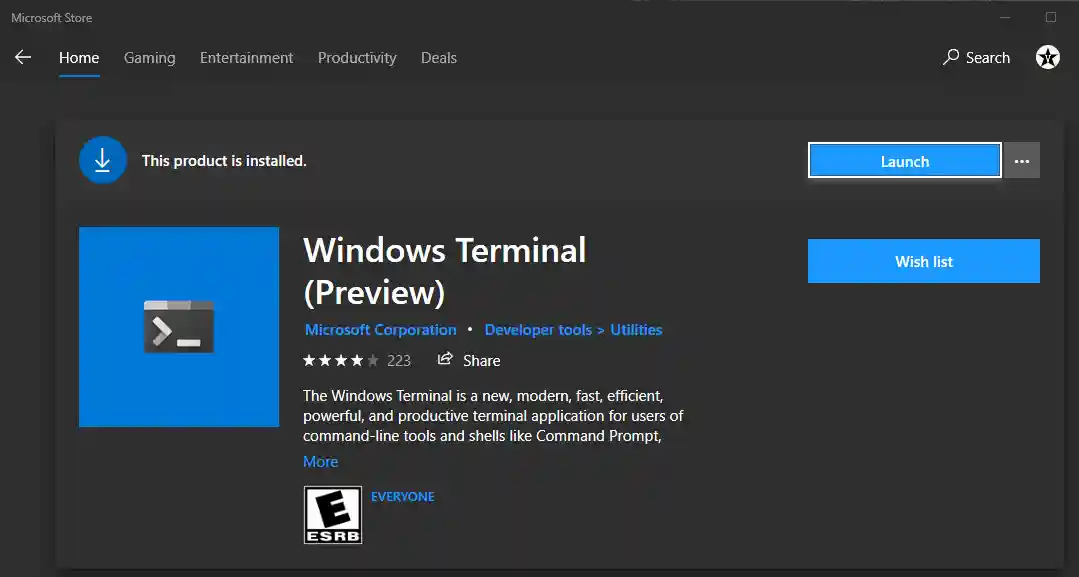Viewport: 1079px width, 577px height.
Task: Open the More options ellipsis beside Launch
Action: [x=1021, y=160]
